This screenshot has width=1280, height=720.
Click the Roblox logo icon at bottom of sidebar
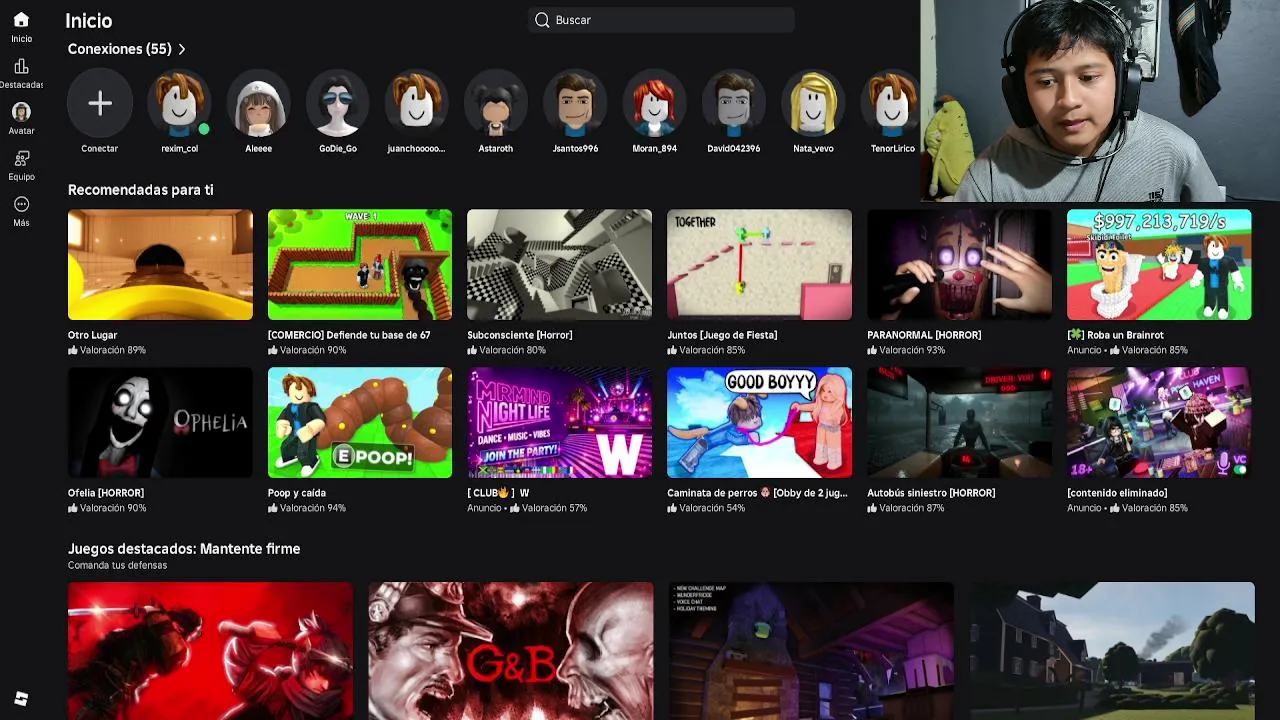[21, 699]
